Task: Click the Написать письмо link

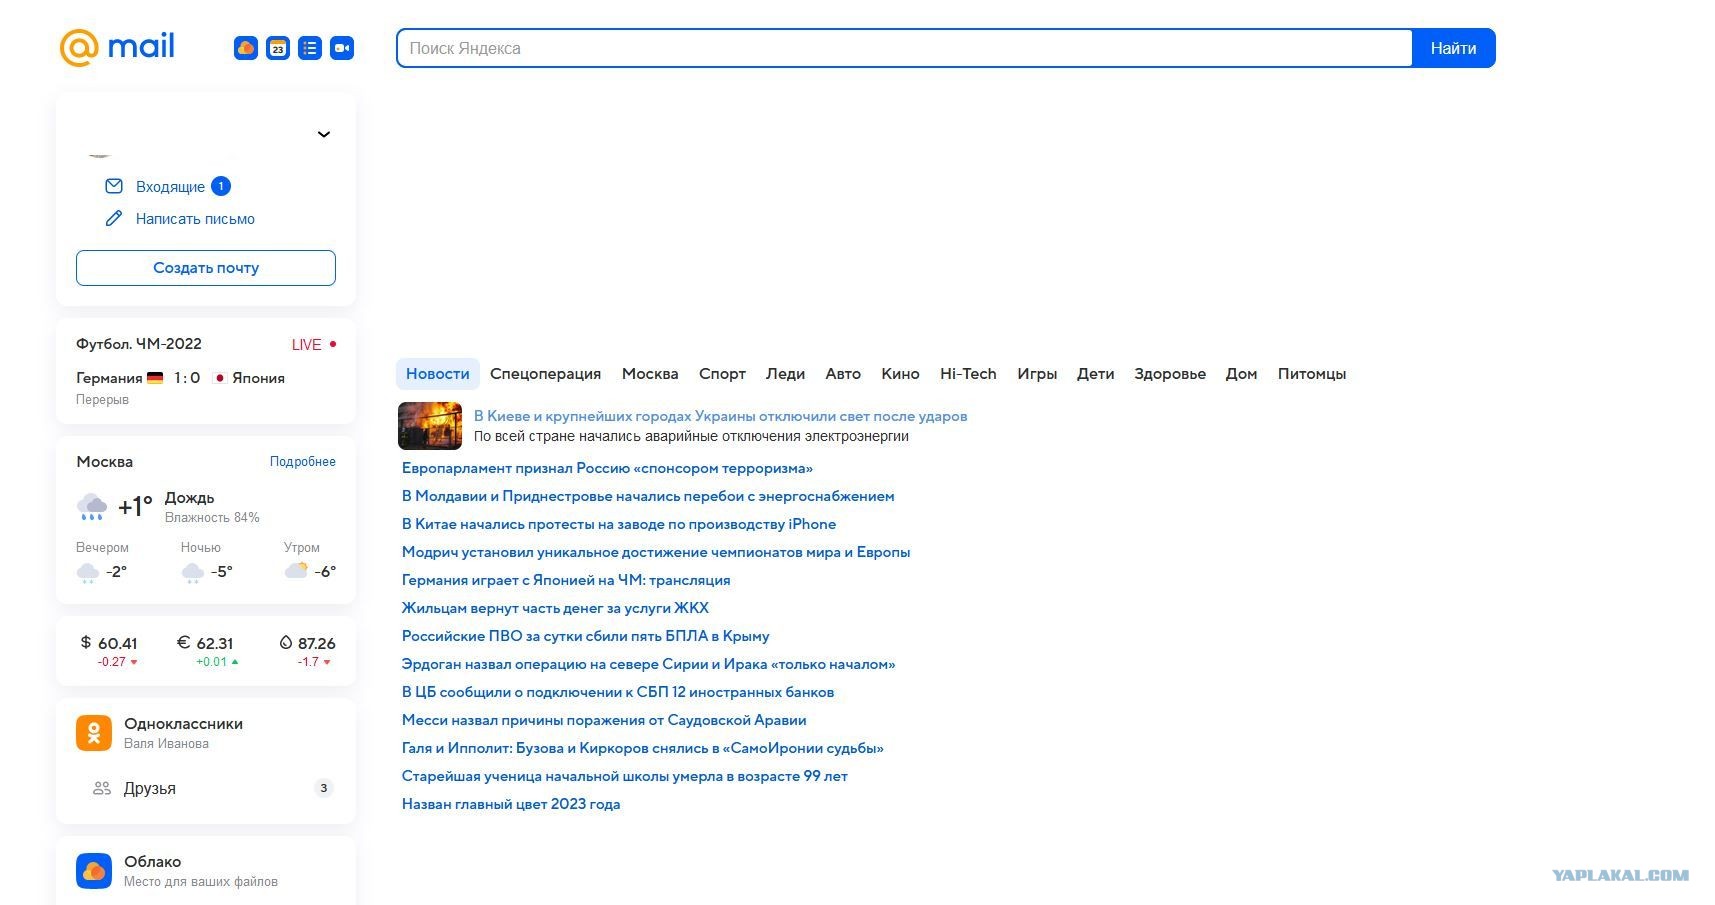Action: pos(195,219)
